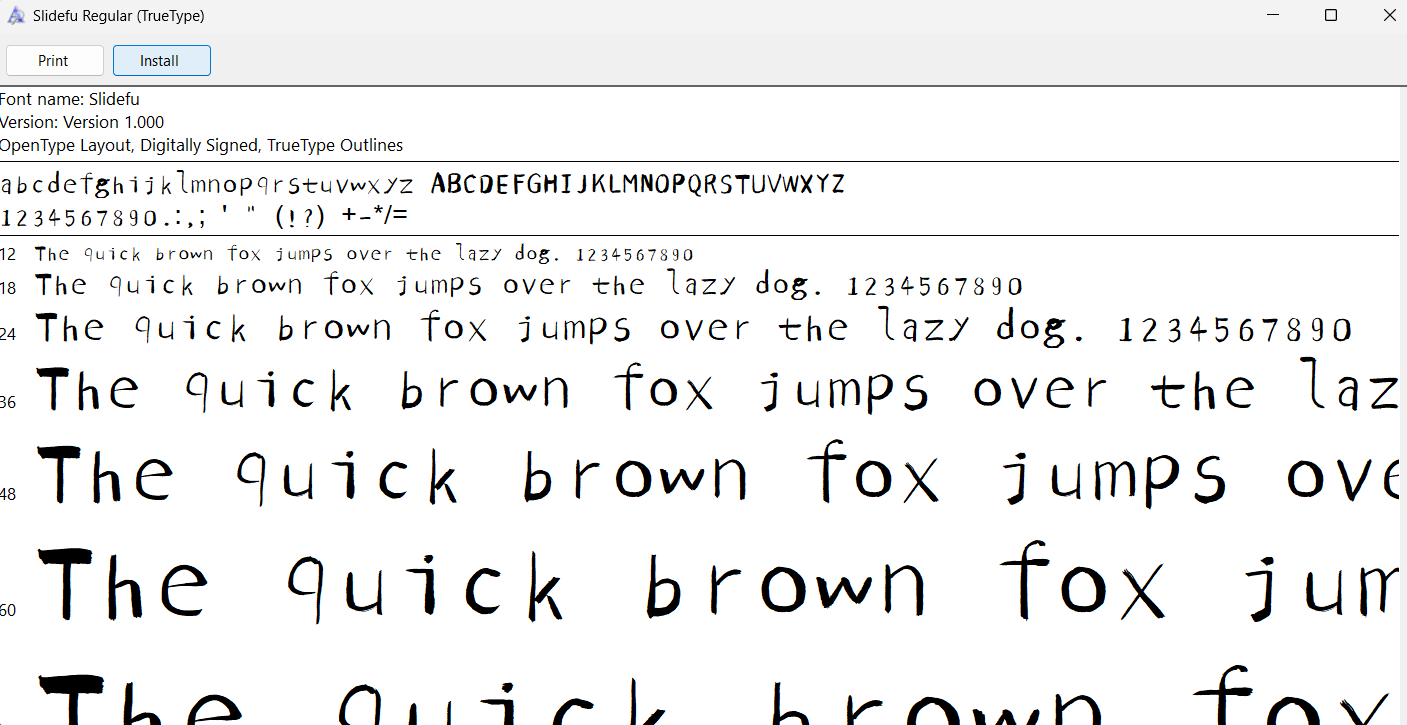Image resolution: width=1407 pixels, height=725 pixels.
Task: Click the Print button
Action: click(x=54, y=60)
